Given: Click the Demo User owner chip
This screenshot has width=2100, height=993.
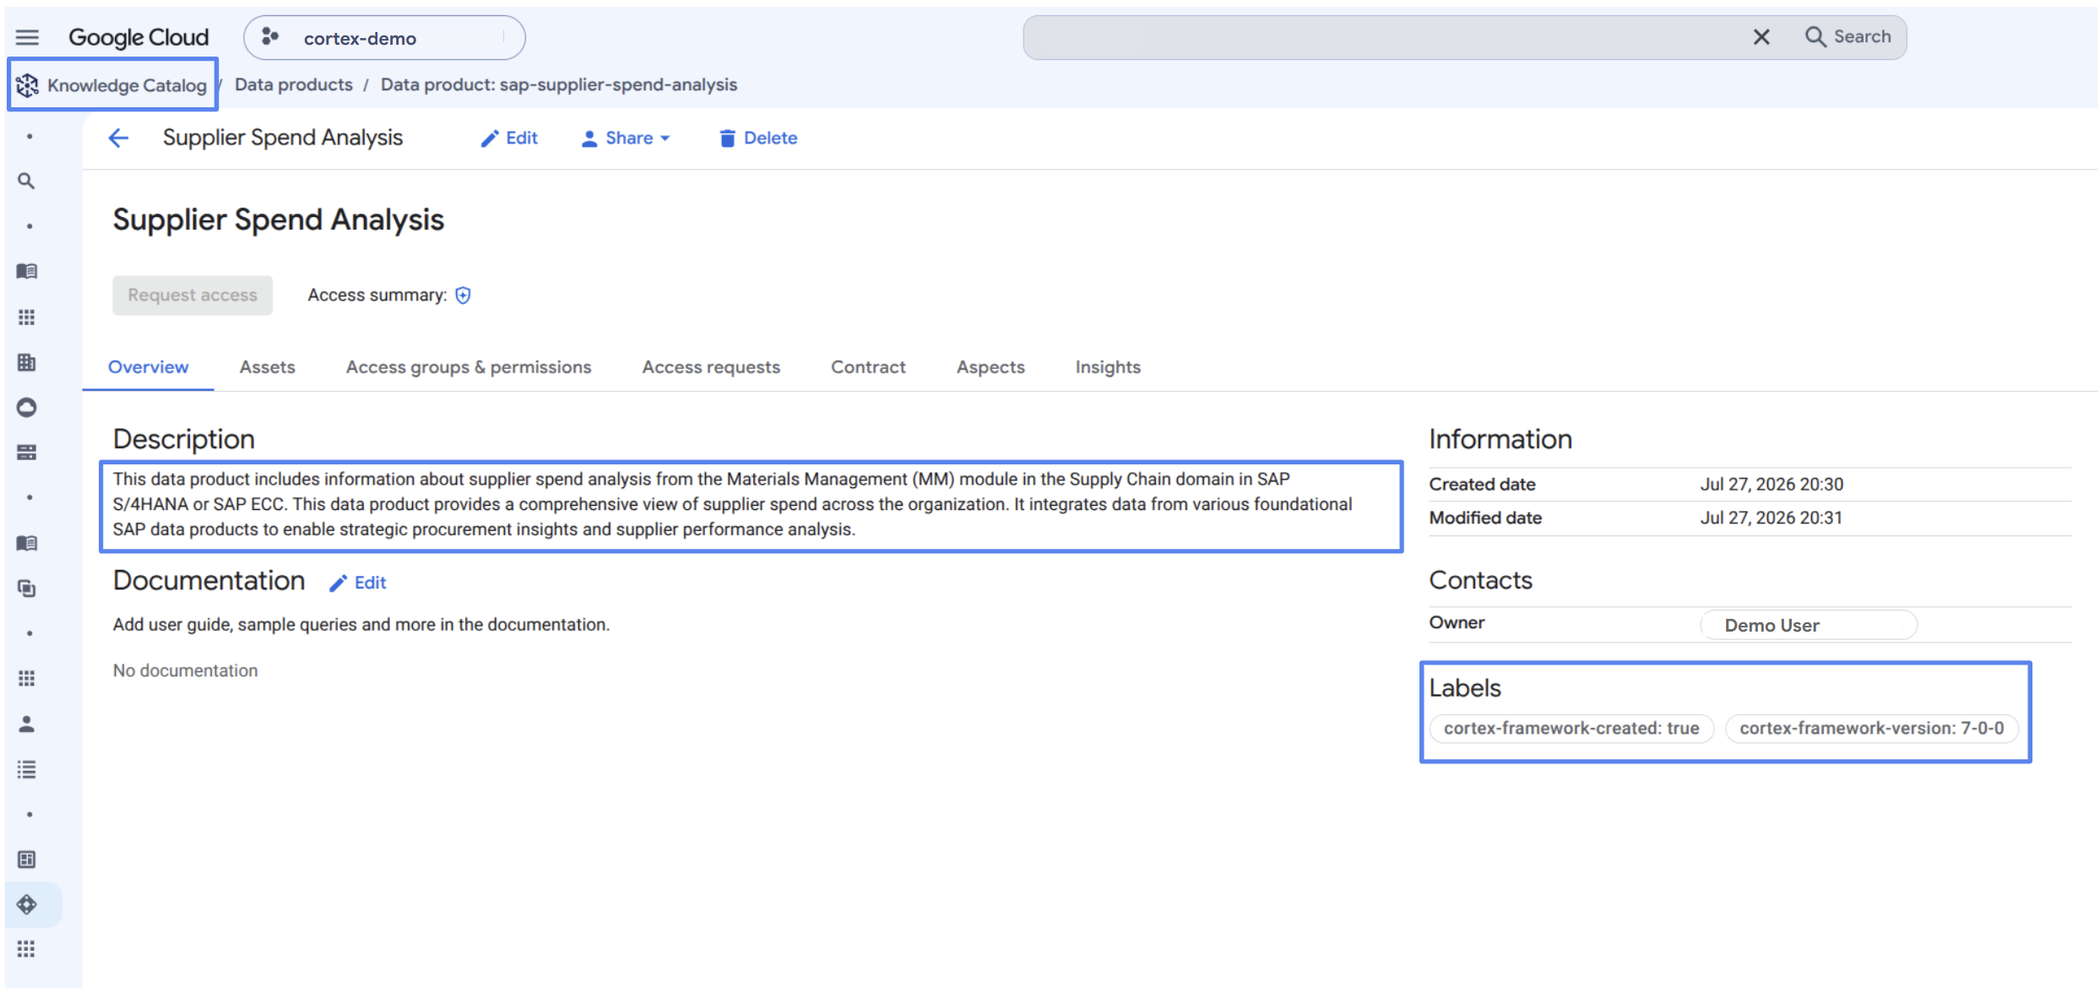Looking at the screenshot, I should (1809, 625).
